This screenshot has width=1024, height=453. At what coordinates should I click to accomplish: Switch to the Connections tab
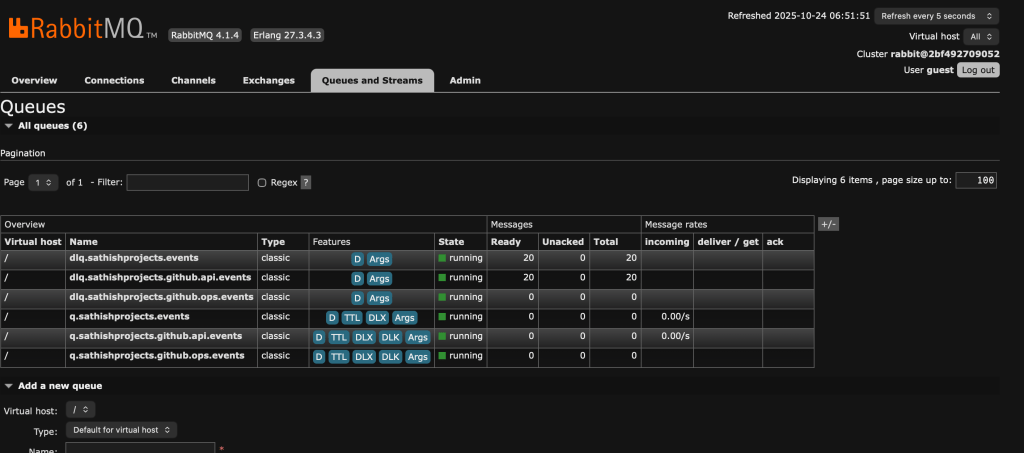114,80
